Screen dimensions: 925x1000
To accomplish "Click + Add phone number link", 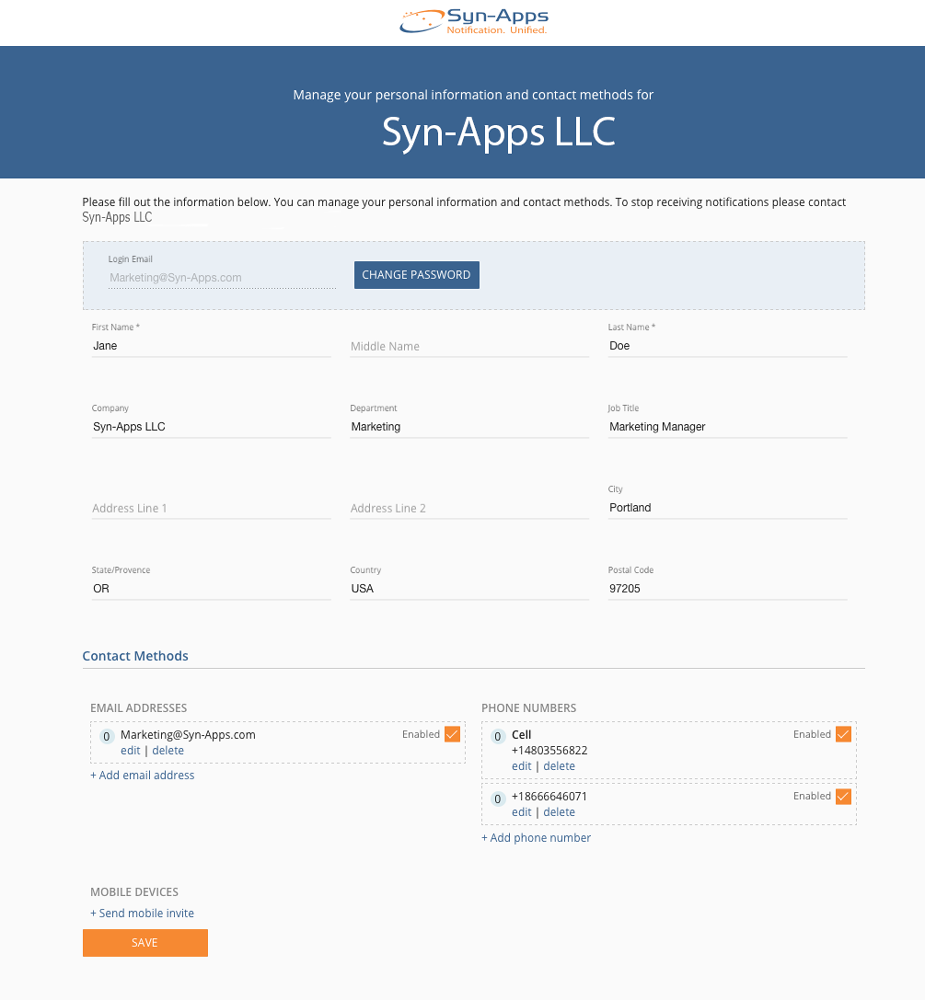I will (x=536, y=837).
